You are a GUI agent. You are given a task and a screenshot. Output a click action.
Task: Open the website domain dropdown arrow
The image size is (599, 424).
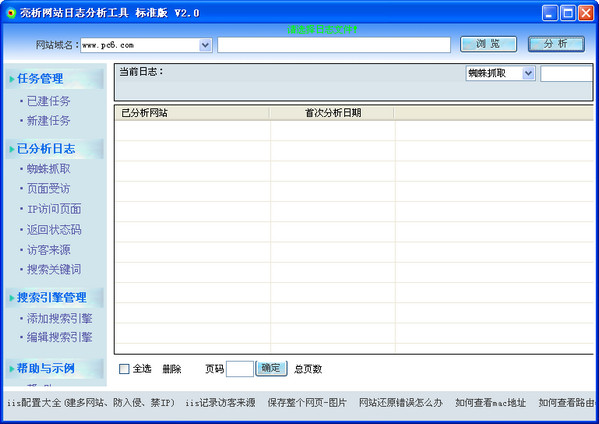pos(205,45)
